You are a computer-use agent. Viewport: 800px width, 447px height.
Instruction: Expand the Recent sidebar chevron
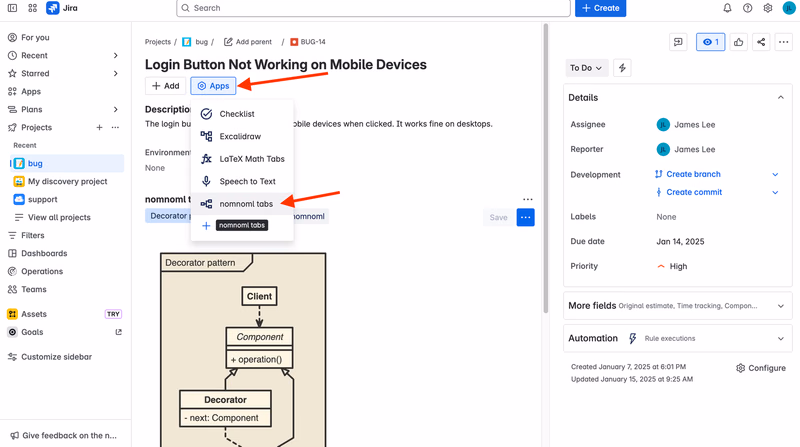pyautogui.click(x=116, y=55)
